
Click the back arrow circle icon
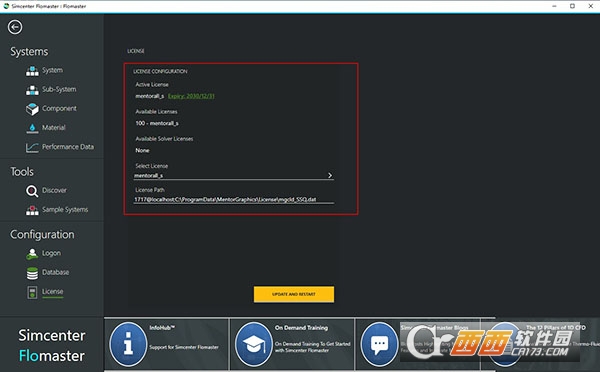coord(15,27)
